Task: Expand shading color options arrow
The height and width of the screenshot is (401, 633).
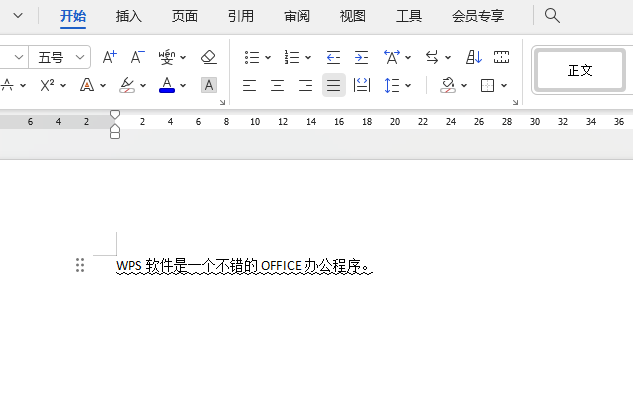Action: coord(464,86)
